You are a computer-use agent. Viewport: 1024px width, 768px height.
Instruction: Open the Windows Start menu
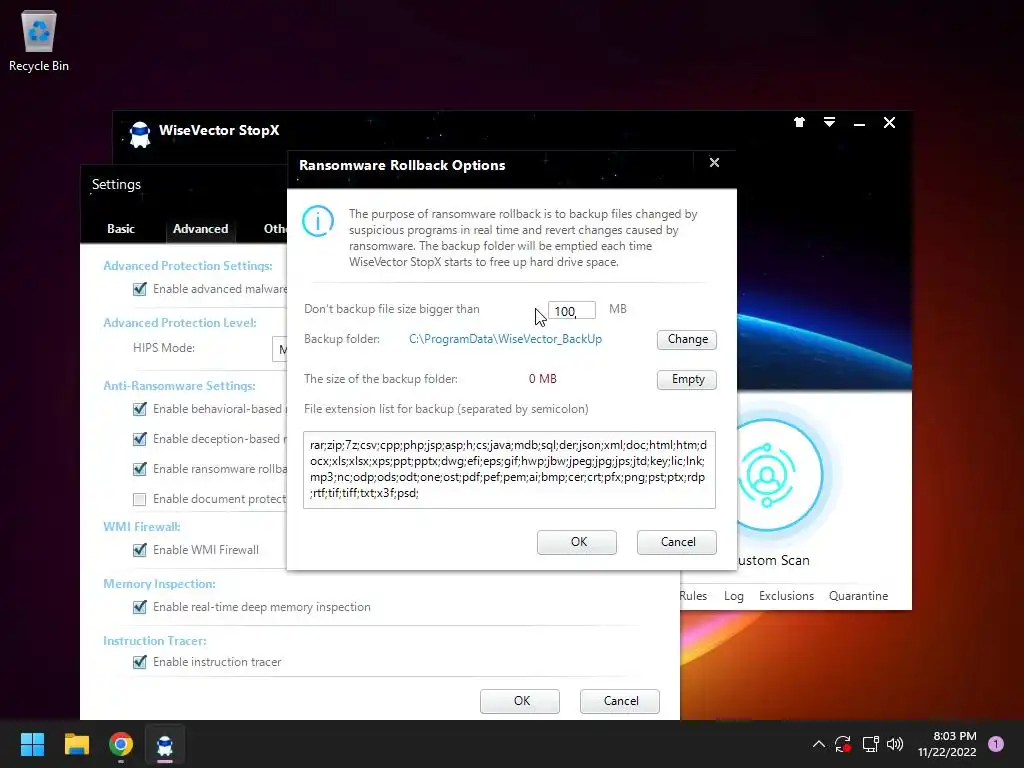click(x=32, y=744)
